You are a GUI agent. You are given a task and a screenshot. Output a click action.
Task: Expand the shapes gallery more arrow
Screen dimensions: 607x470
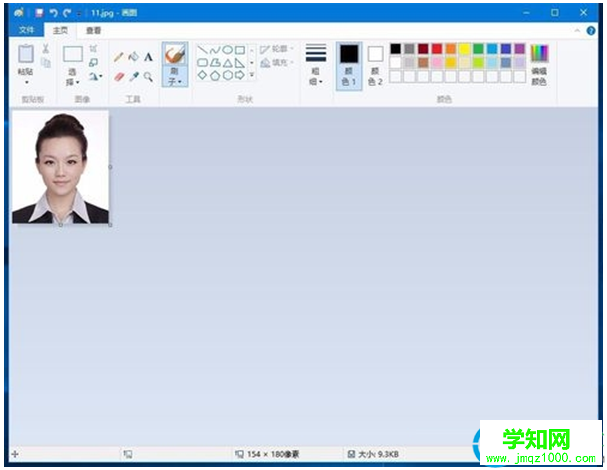point(252,75)
